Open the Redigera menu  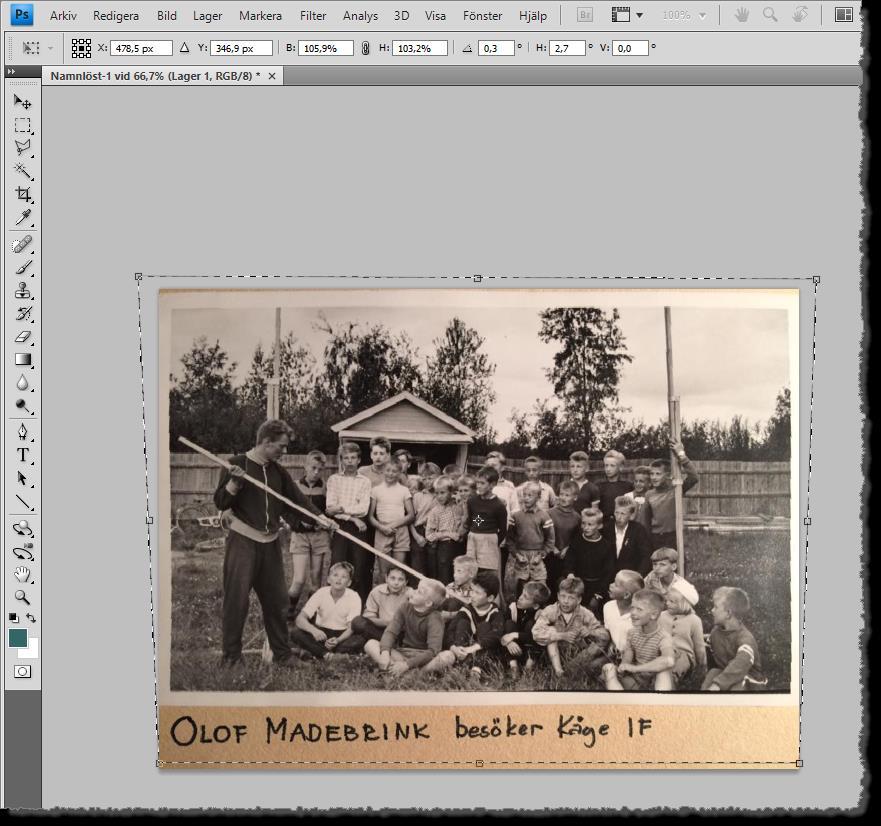click(x=116, y=16)
